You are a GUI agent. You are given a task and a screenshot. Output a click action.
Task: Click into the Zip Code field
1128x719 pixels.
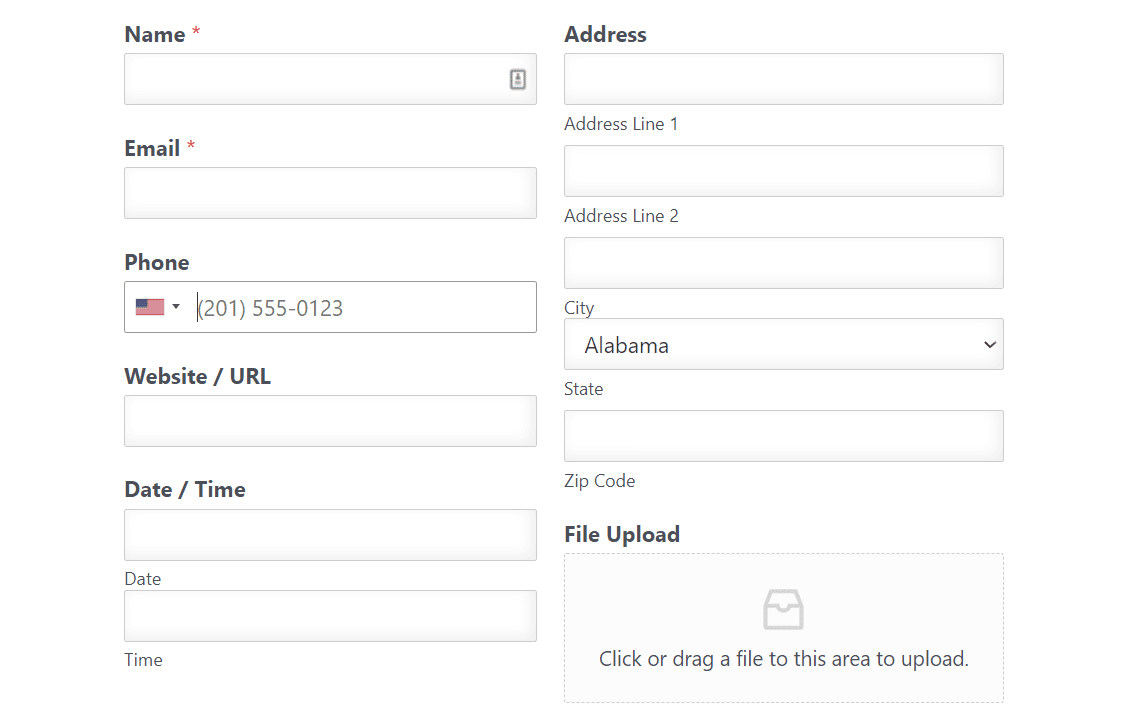tap(783, 436)
